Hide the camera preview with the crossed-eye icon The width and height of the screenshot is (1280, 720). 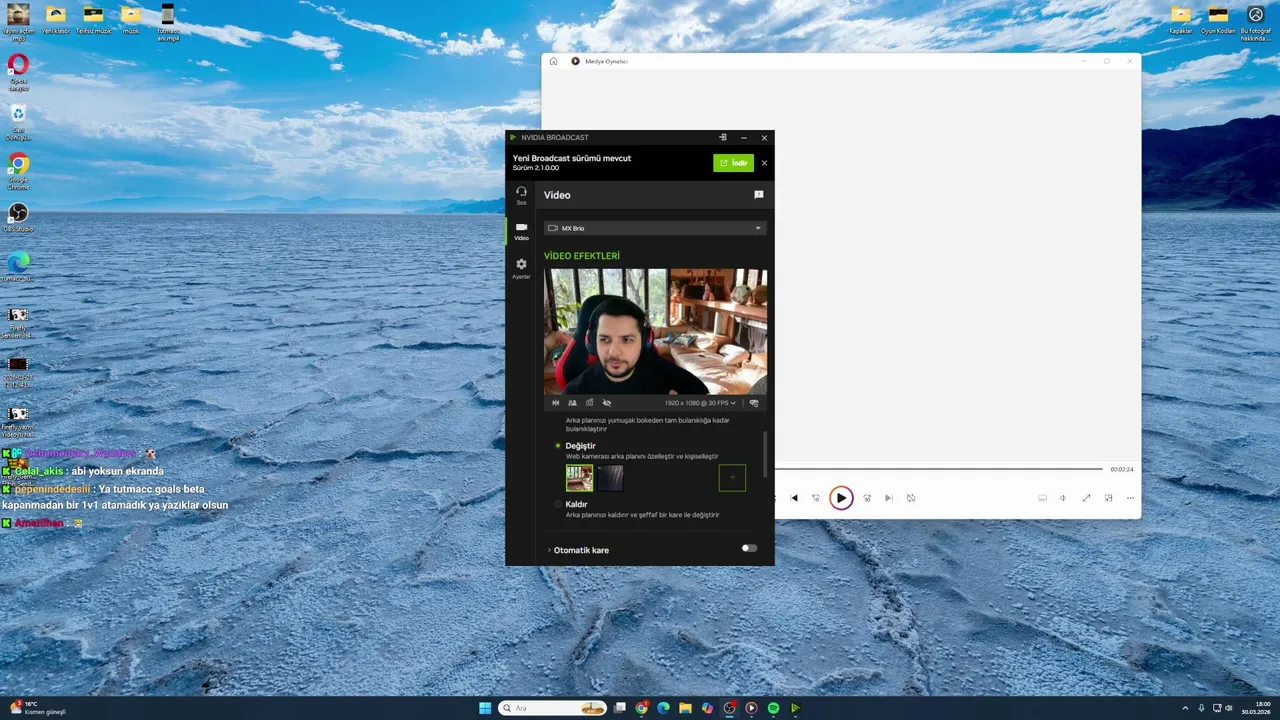(606, 403)
